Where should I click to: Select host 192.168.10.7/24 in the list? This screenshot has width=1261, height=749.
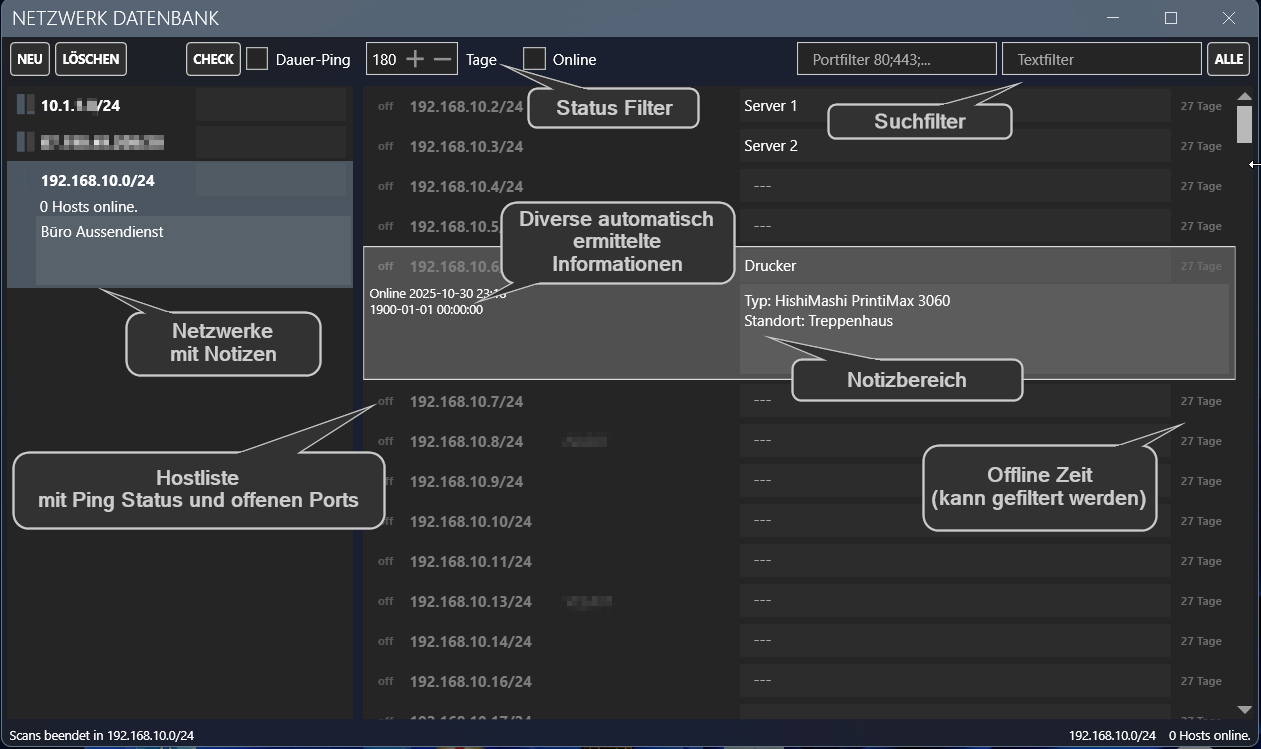click(466, 401)
